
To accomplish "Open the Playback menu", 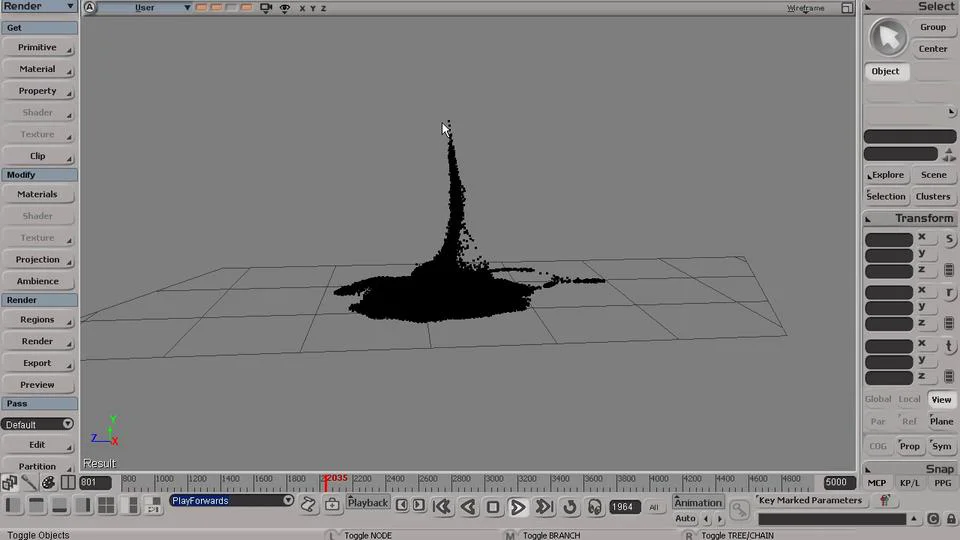I will pos(368,503).
